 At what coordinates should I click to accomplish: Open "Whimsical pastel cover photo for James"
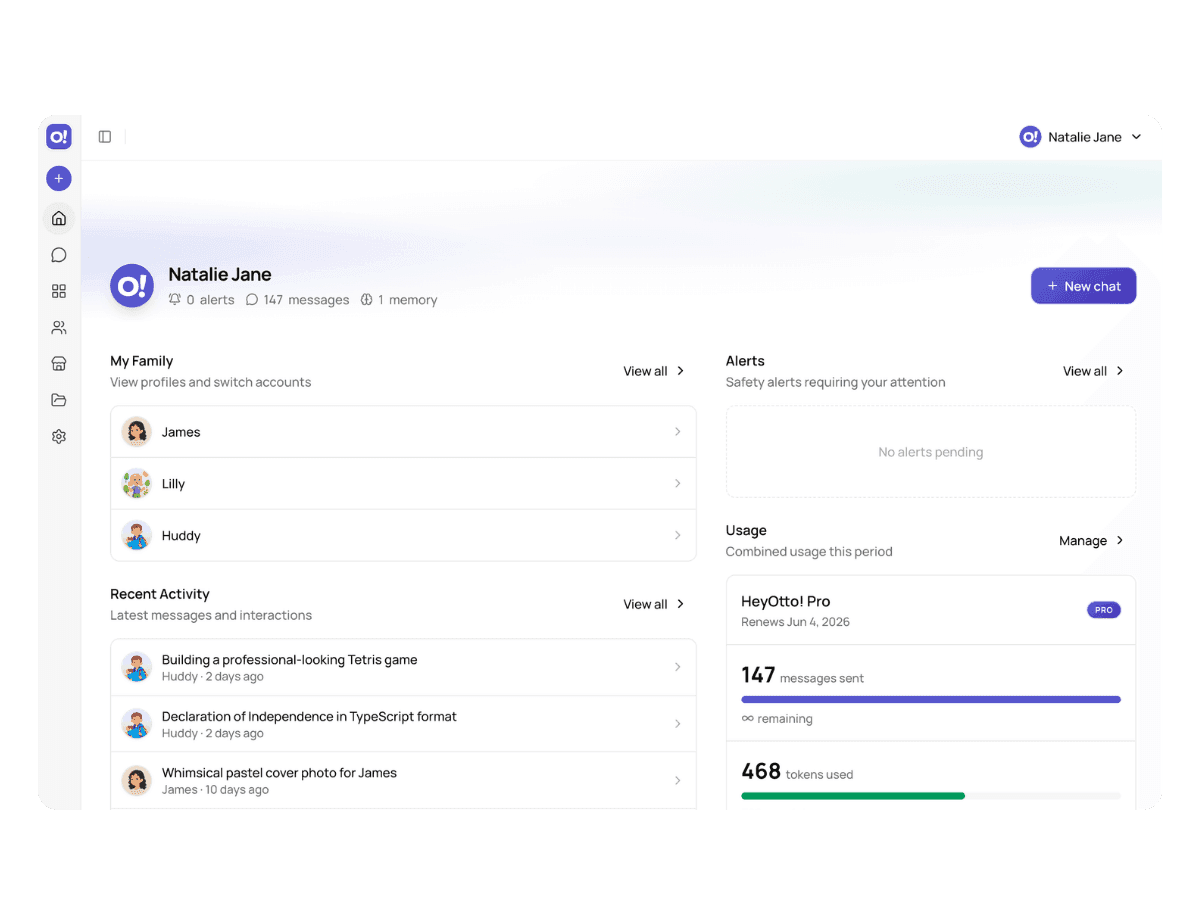[279, 773]
